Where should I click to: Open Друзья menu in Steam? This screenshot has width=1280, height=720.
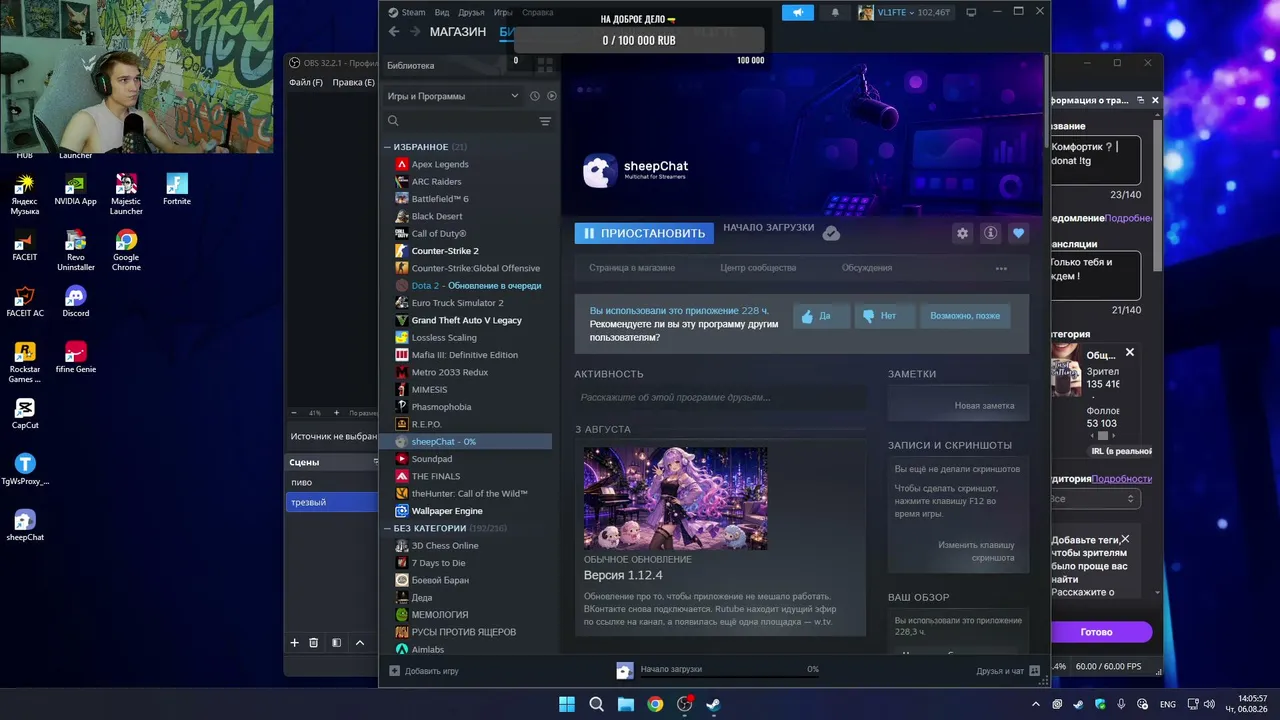[x=471, y=12]
